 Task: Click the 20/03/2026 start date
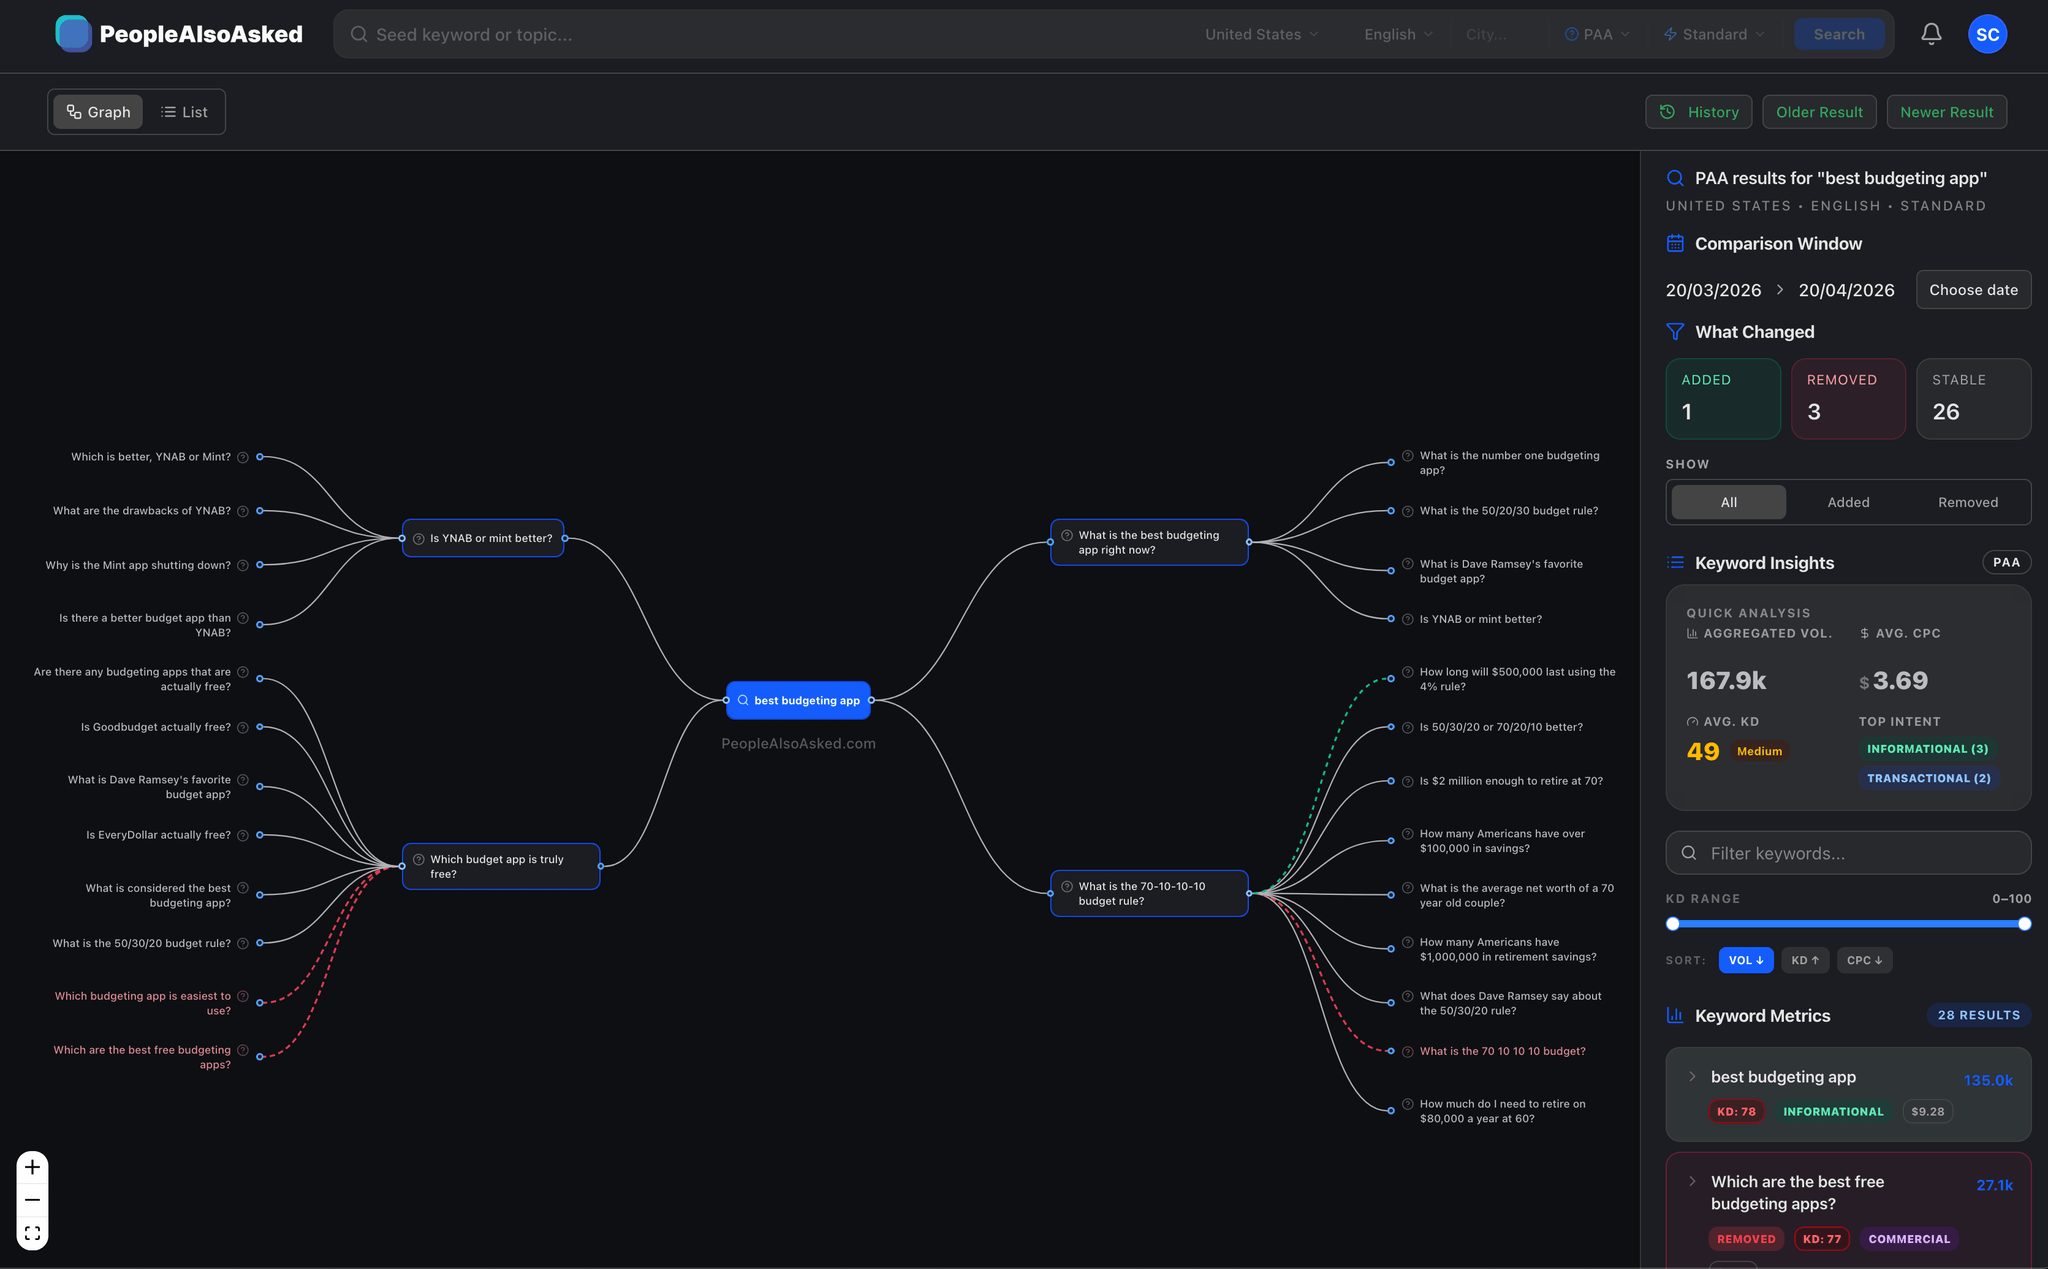1713,290
